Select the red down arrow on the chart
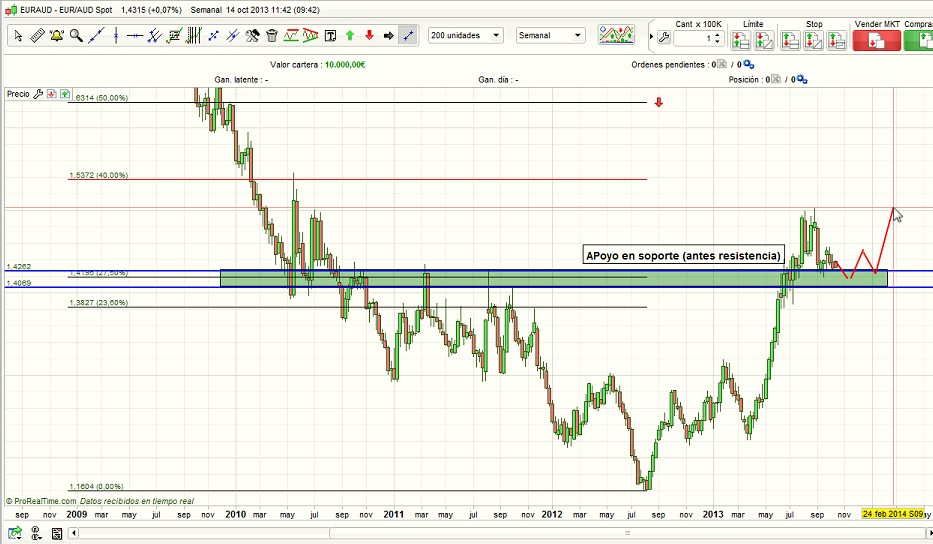Viewport: 933px width, 544px height. pos(659,102)
